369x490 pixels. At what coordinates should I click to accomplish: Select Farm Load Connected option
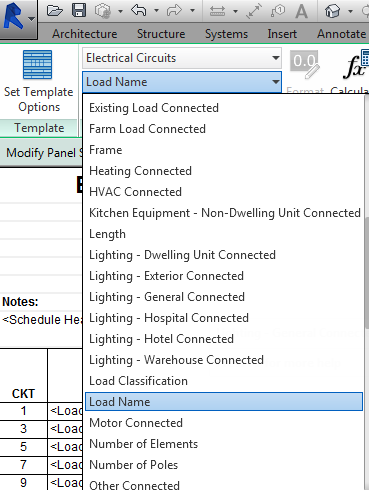pyautogui.click(x=224, y=129)
